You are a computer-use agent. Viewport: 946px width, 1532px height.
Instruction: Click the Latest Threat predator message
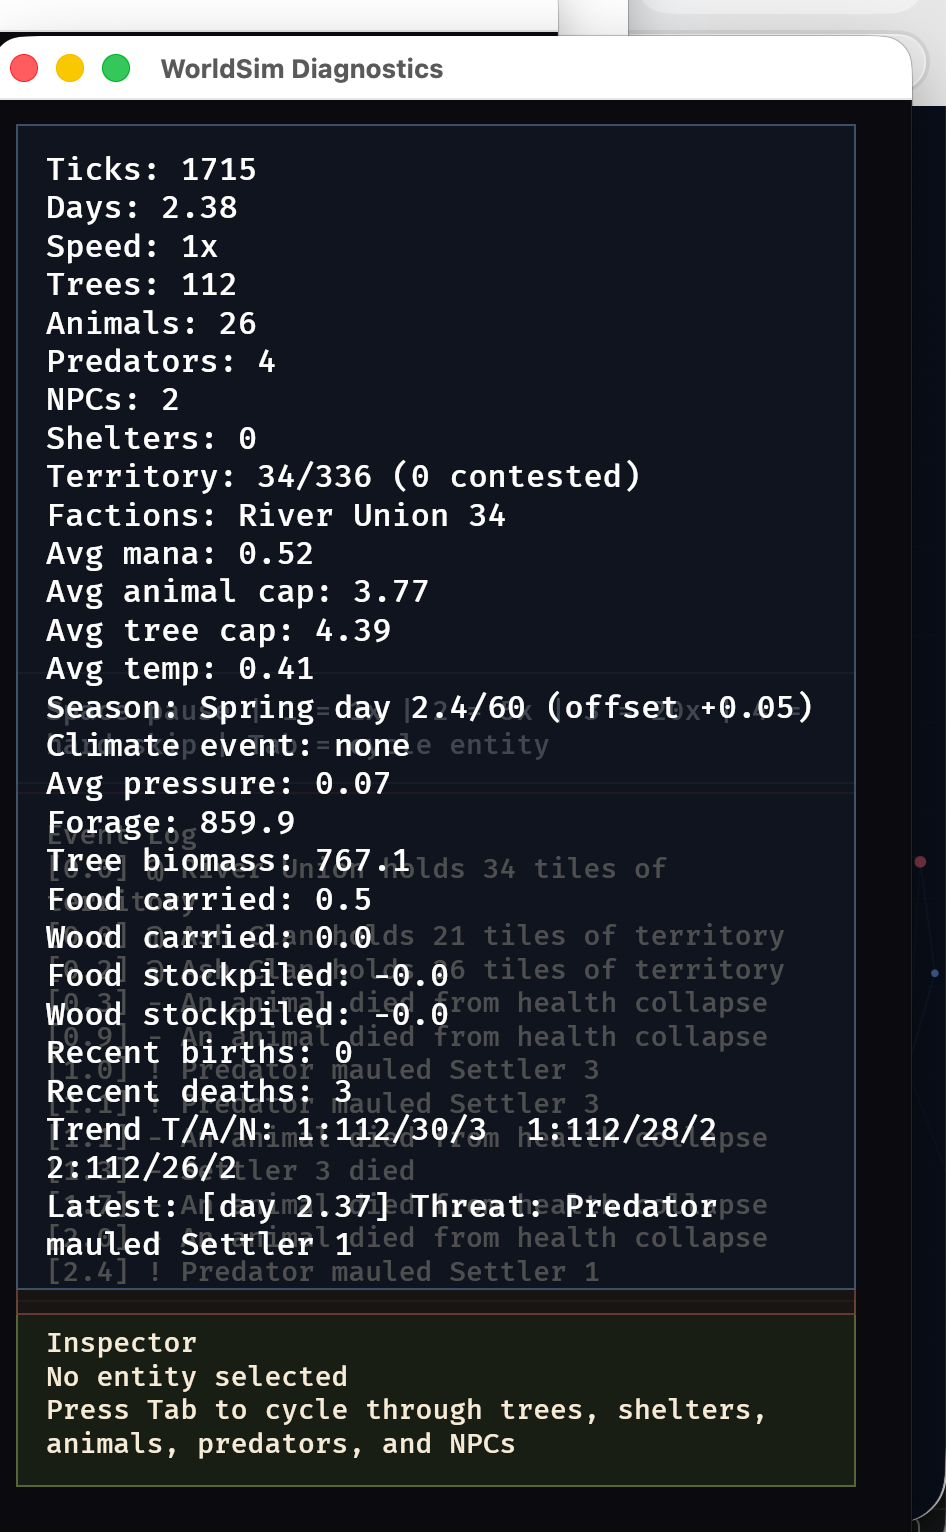coord(381,1207)
